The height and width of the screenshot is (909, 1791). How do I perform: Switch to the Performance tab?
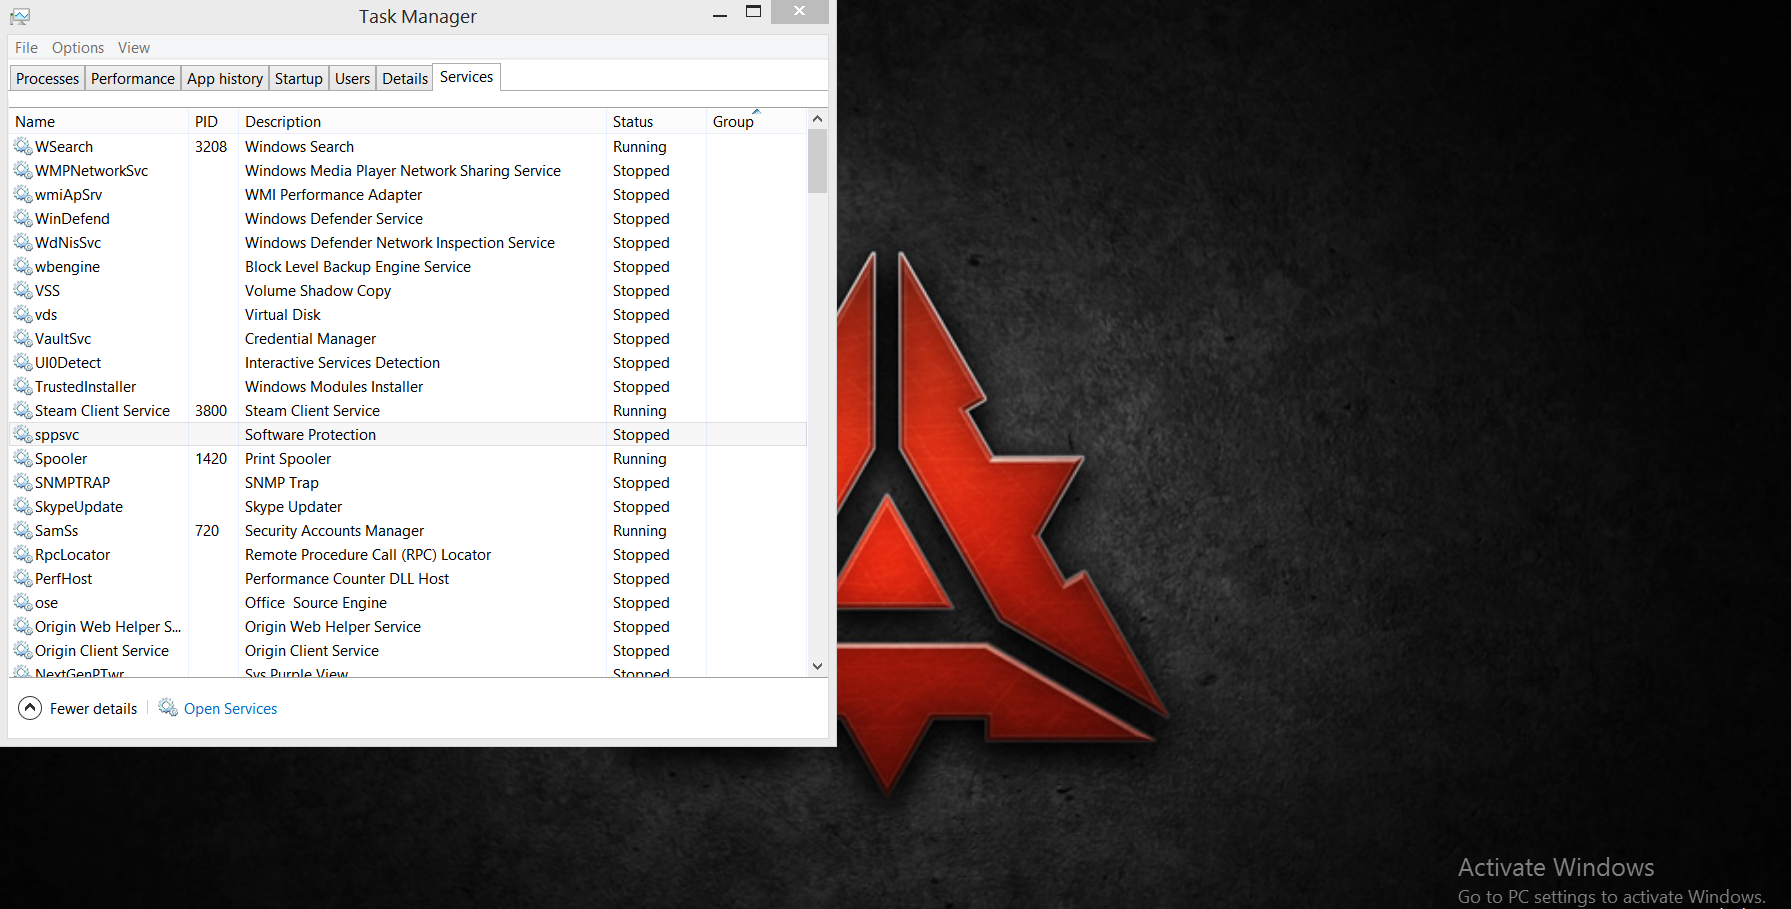133,79
